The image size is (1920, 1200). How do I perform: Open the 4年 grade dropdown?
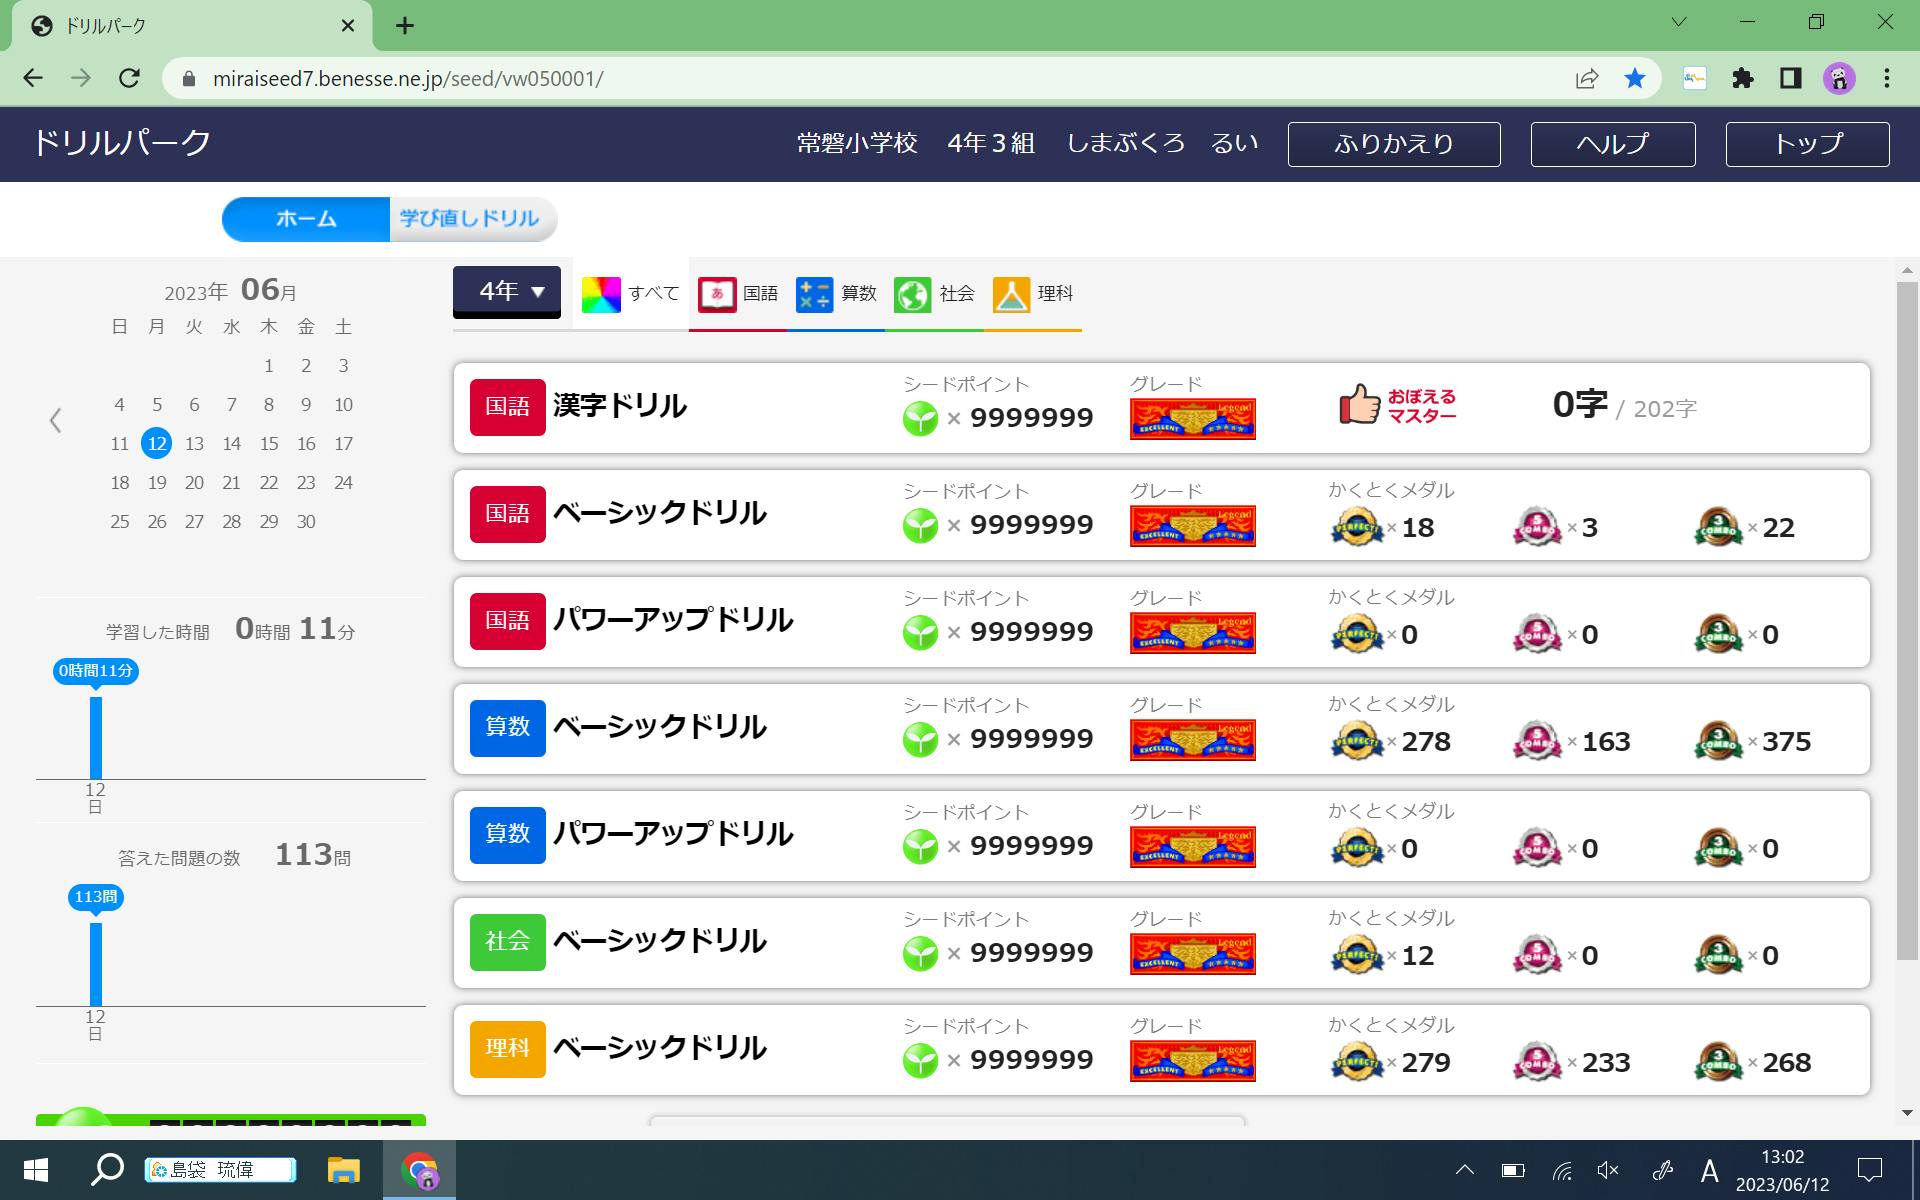[507, 291]
